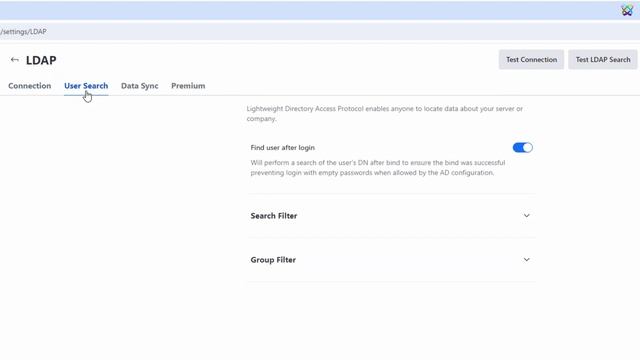This screenshot has height=360, width=640.
Task: Click the LDAP page title
Action: coord(41,60)
